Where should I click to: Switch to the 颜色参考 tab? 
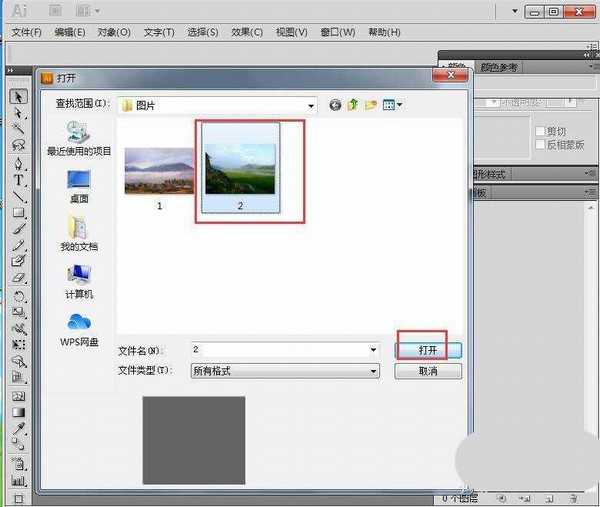[499, 68]
